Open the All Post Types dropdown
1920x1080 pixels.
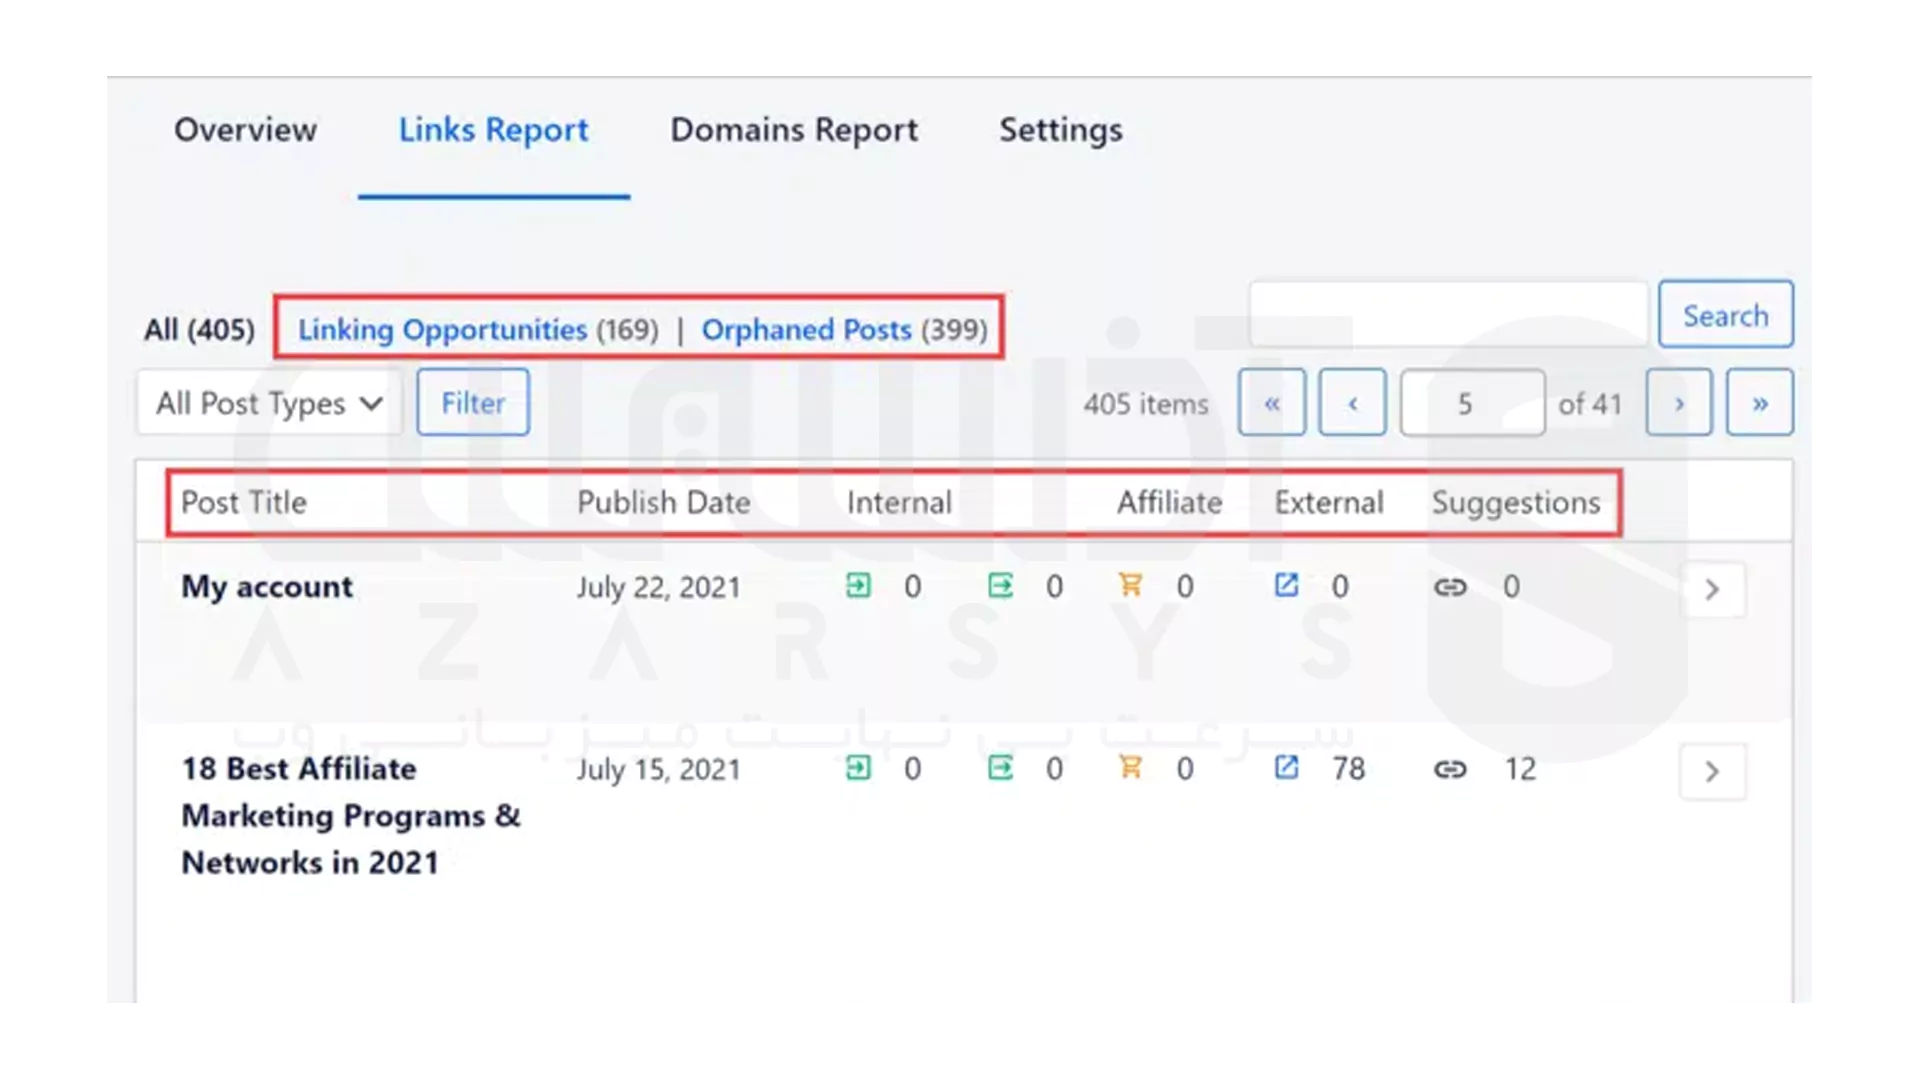click(269, 403)
